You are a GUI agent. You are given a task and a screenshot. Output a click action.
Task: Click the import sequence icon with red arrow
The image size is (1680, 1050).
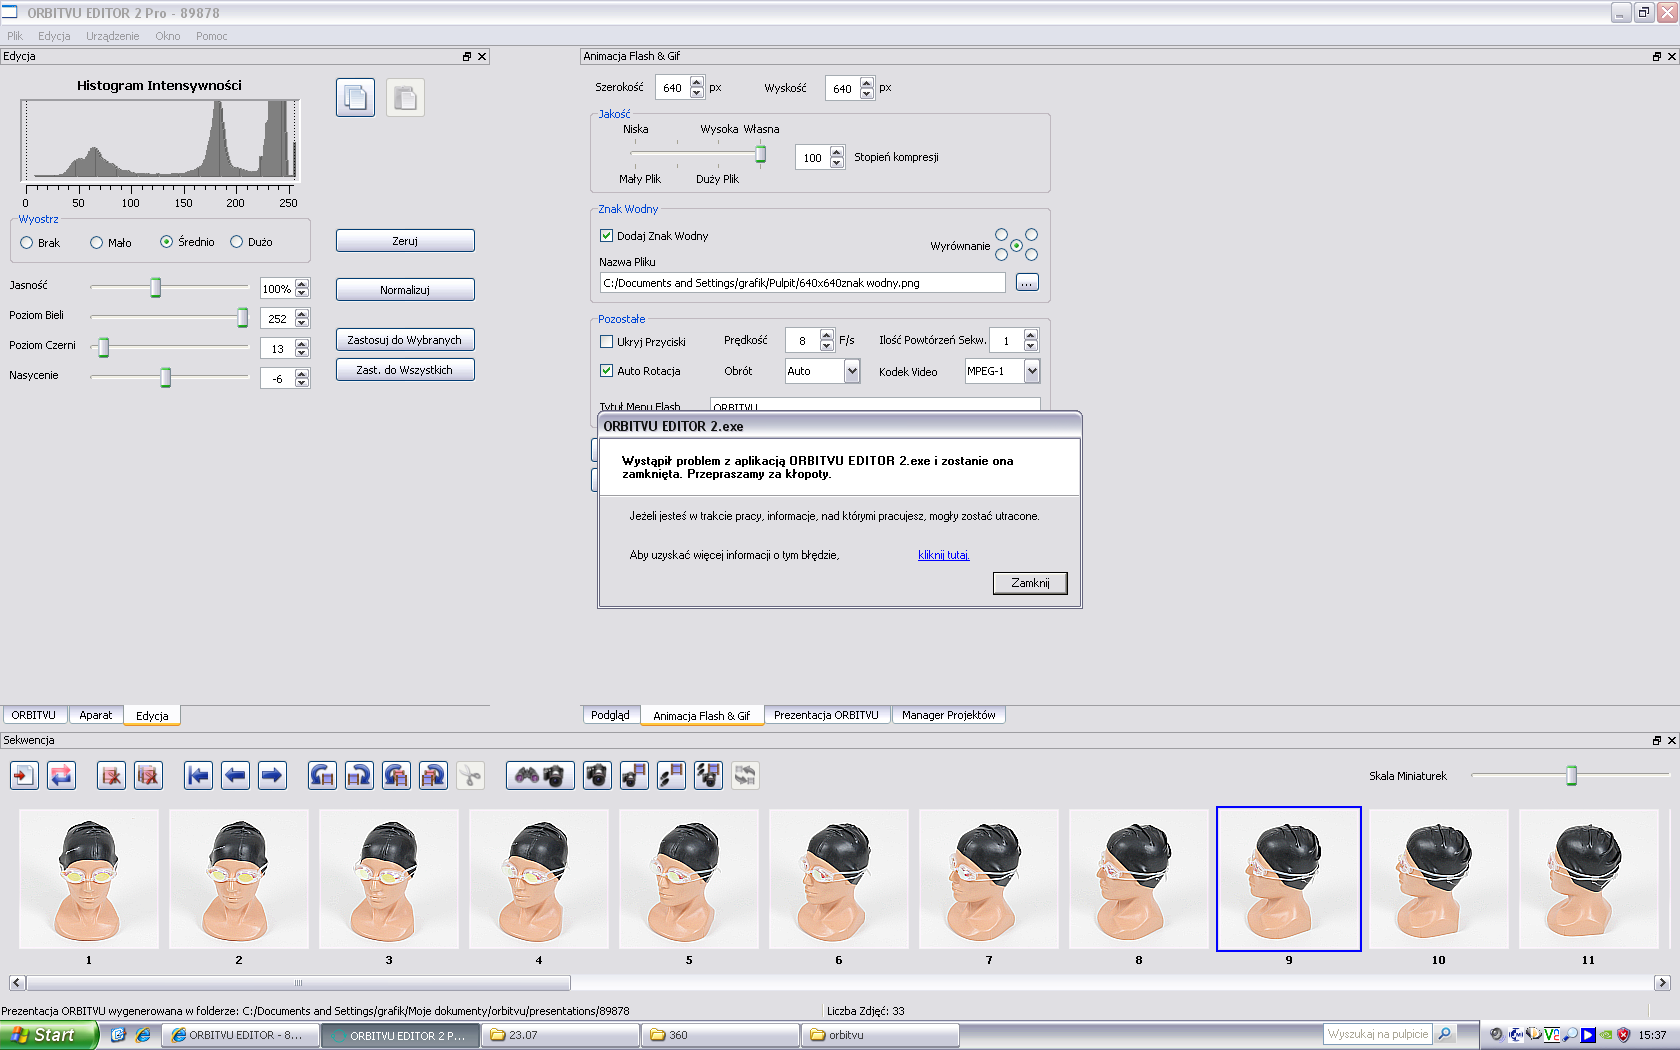point(24,775)
